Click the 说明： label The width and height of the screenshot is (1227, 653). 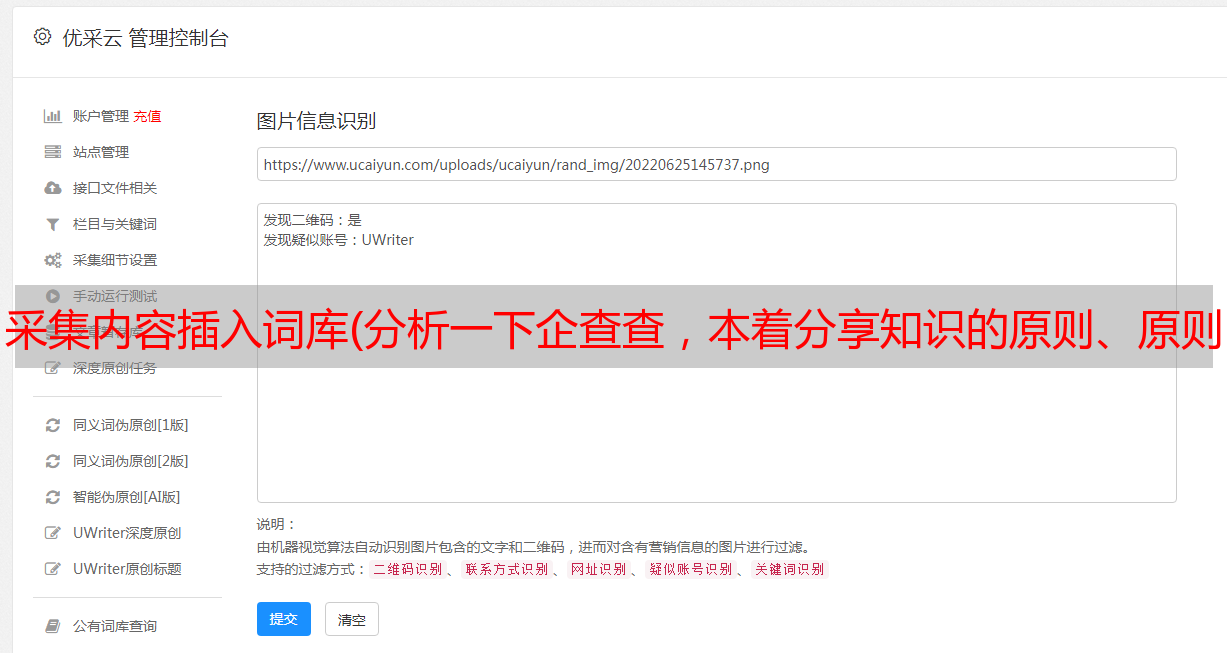coord(276,524)
